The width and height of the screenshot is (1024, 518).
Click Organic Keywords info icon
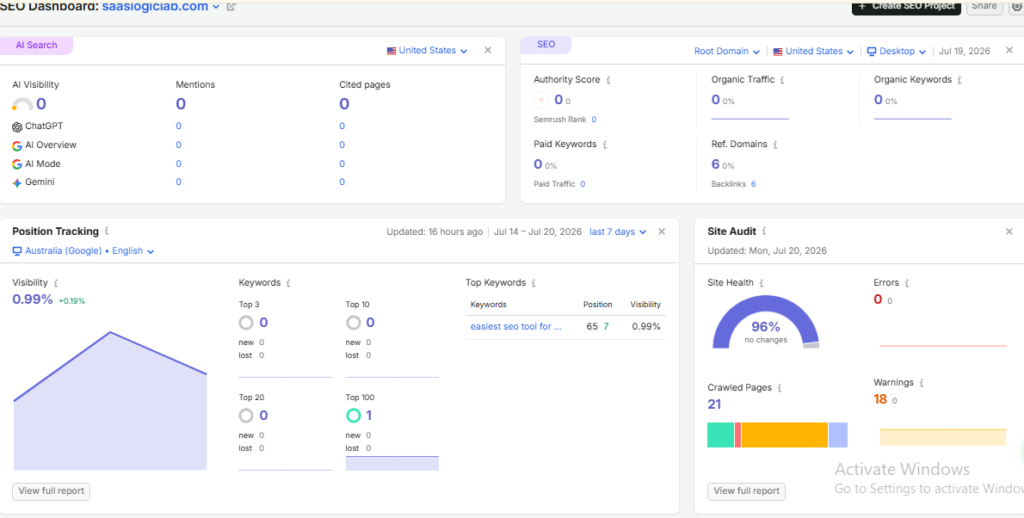pyautogui.click(x=959, y=80)
